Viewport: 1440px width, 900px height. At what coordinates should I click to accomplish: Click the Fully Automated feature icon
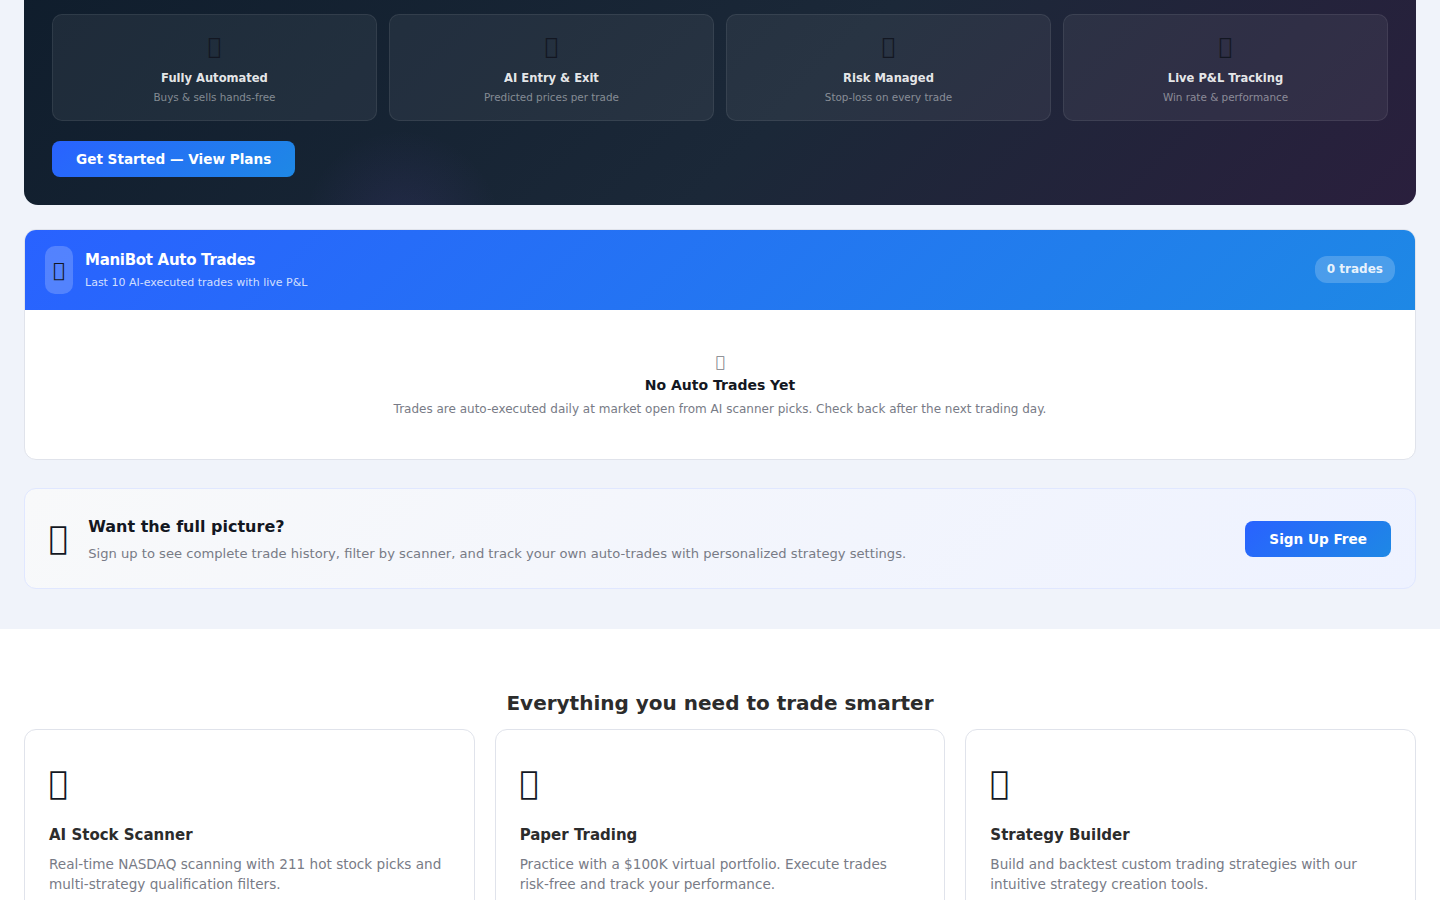point(214,46)
